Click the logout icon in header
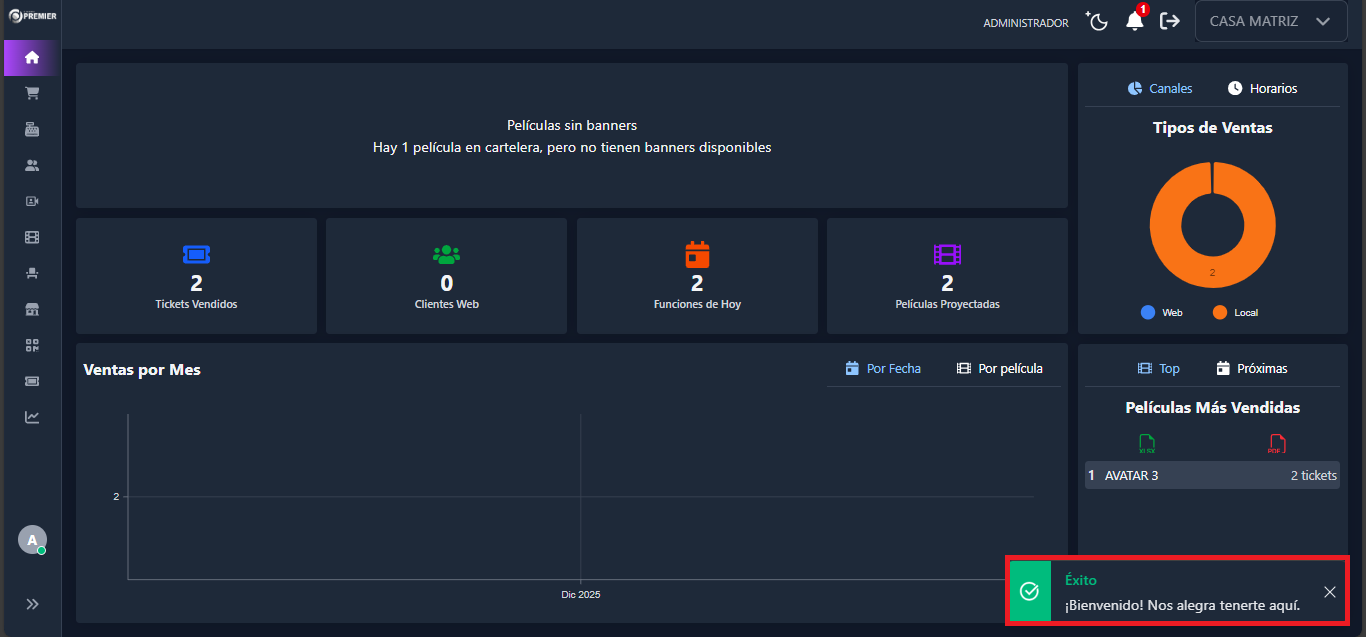Image resolution: width=1366 pixels, height=637 pixels. click(x=1169, y=21)
